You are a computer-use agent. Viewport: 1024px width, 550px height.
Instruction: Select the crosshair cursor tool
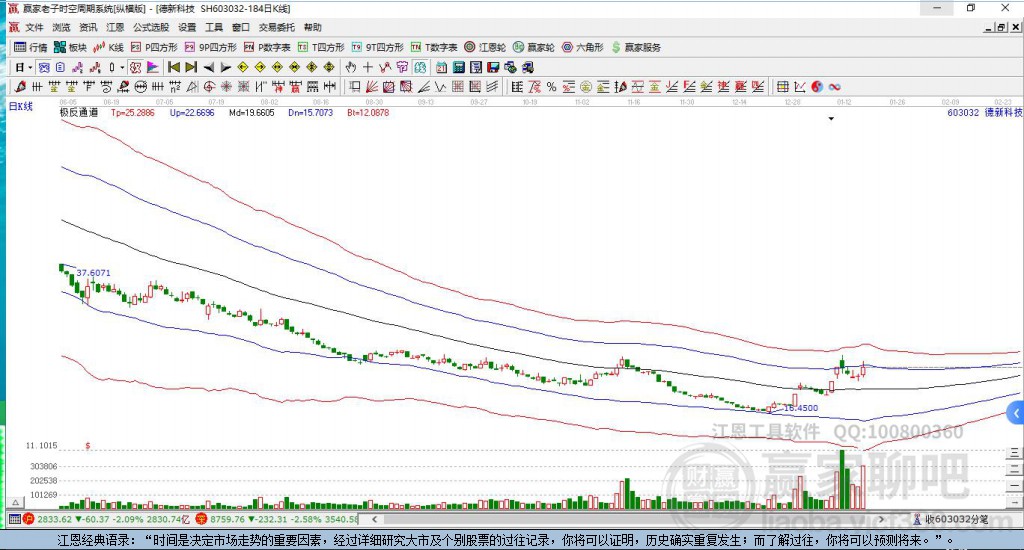click(367, 67)
